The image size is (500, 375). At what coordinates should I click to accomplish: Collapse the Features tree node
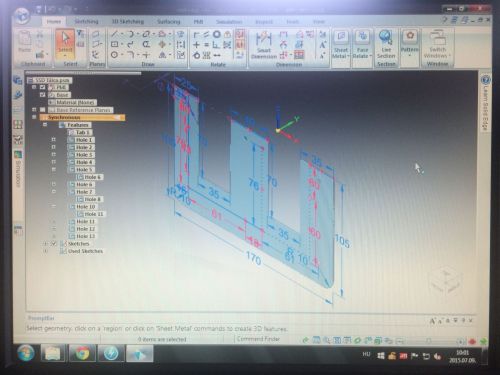45,125
